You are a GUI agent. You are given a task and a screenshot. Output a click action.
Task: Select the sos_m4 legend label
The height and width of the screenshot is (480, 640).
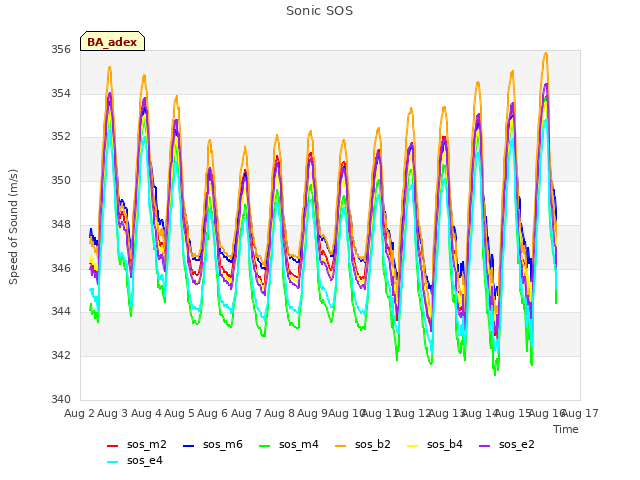tap(299, 444)
